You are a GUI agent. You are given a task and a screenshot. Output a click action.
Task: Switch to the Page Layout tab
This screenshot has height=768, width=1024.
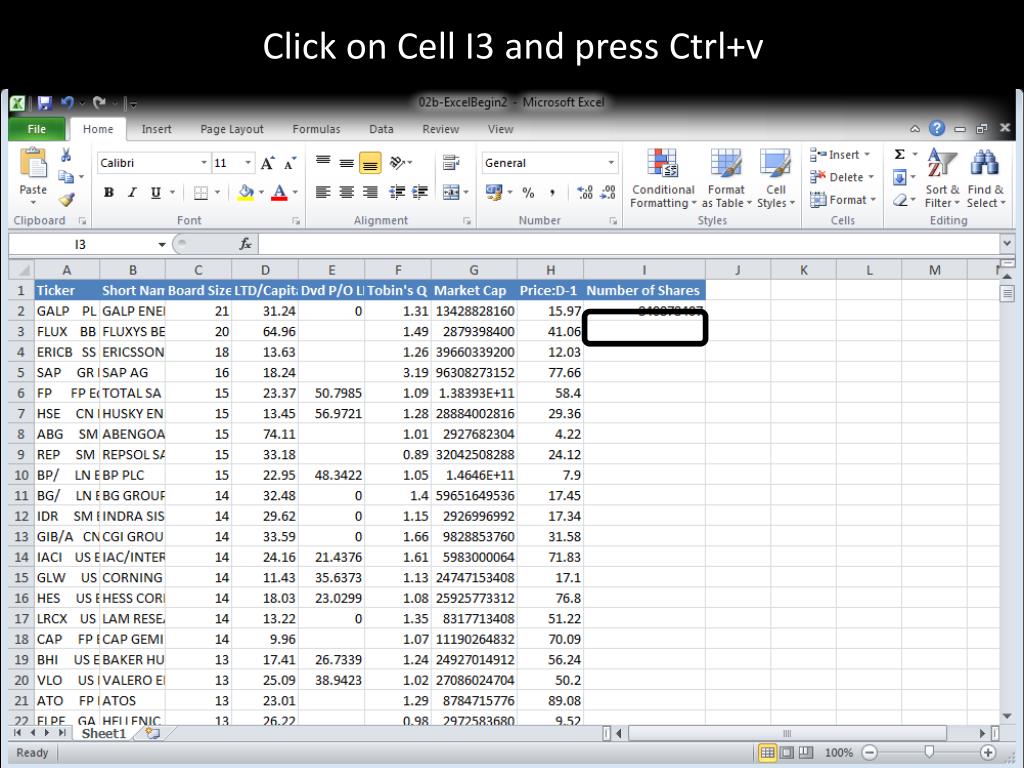pyautogui.click(x=232, y=129)
